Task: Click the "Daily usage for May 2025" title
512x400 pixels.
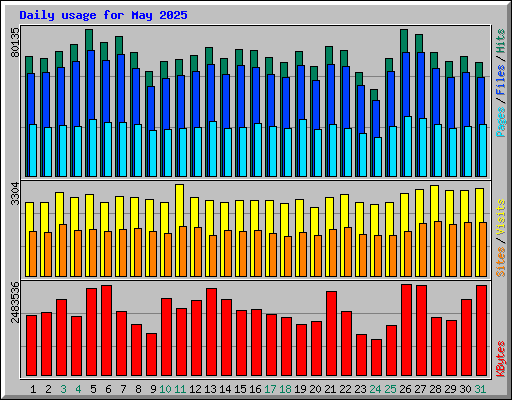Action: tap(103, 15)
